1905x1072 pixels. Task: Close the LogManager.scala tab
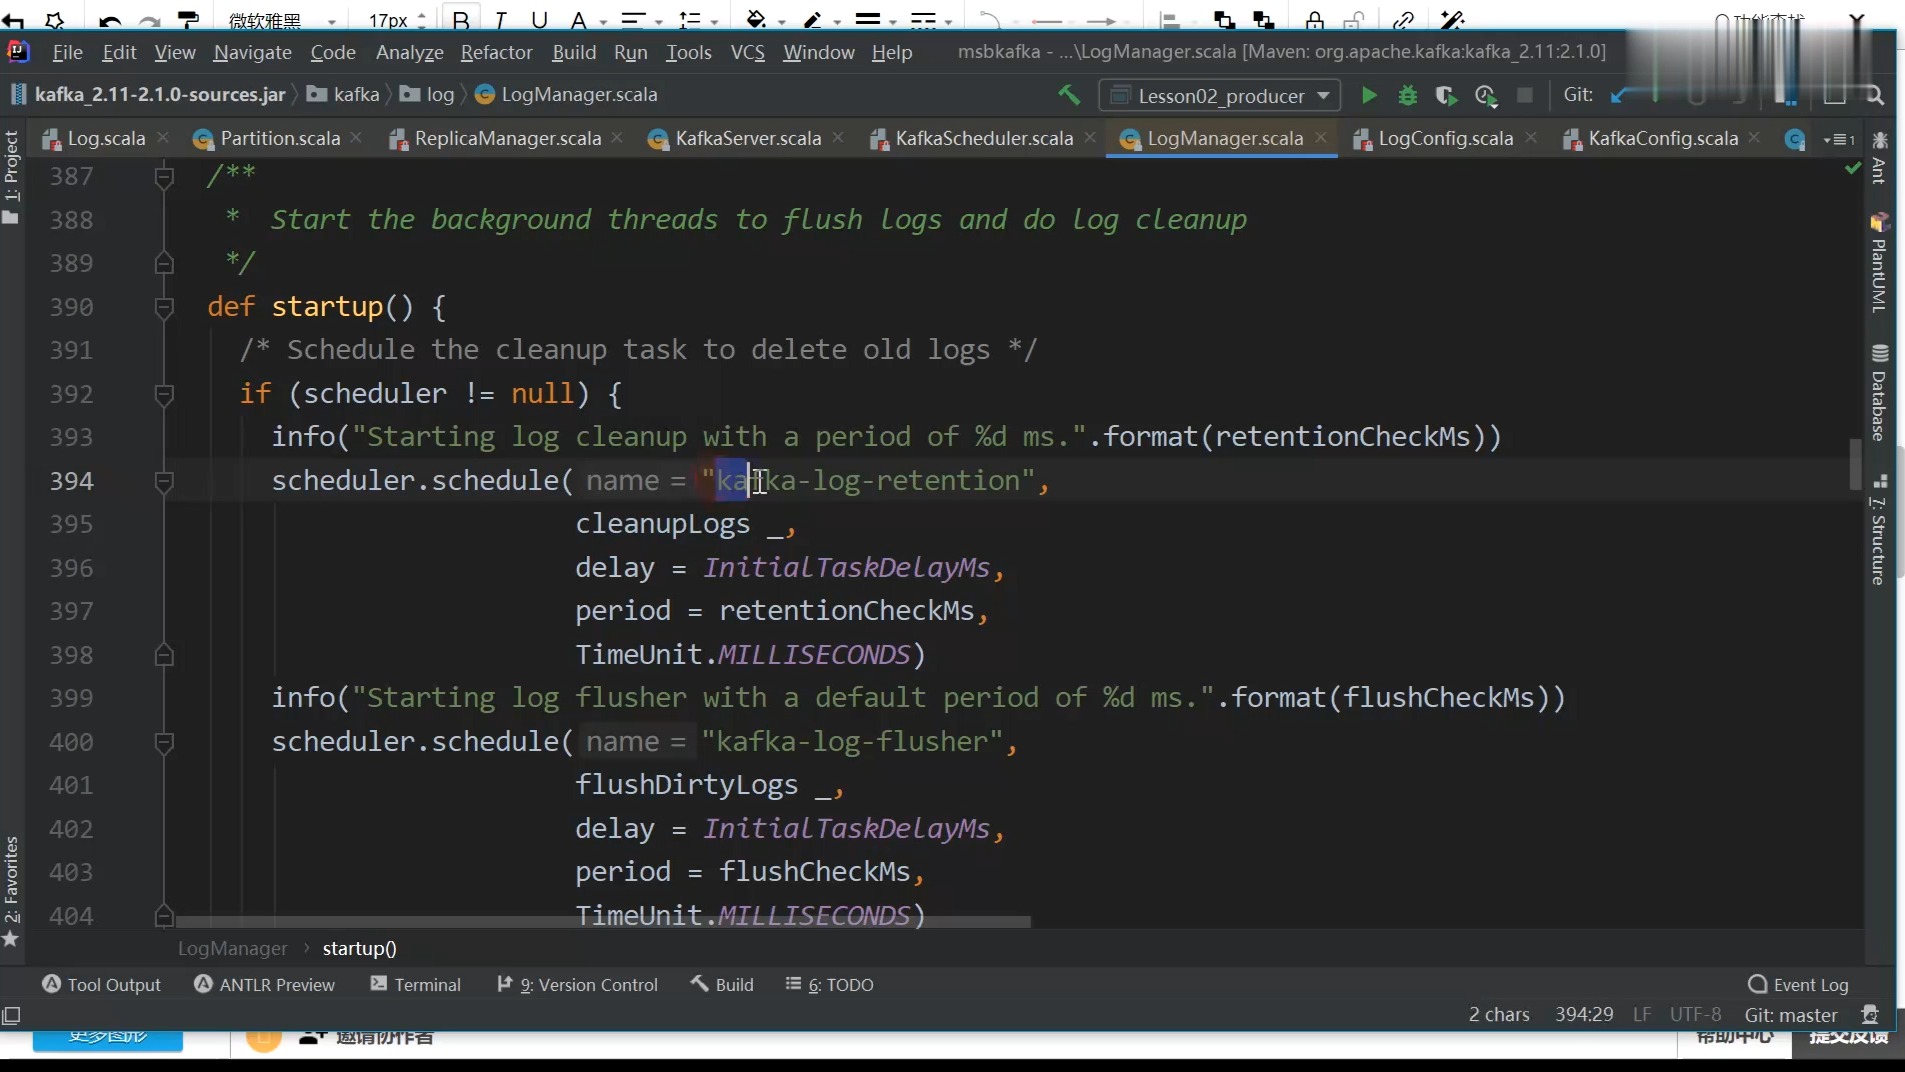click(x=1321, y=138)
